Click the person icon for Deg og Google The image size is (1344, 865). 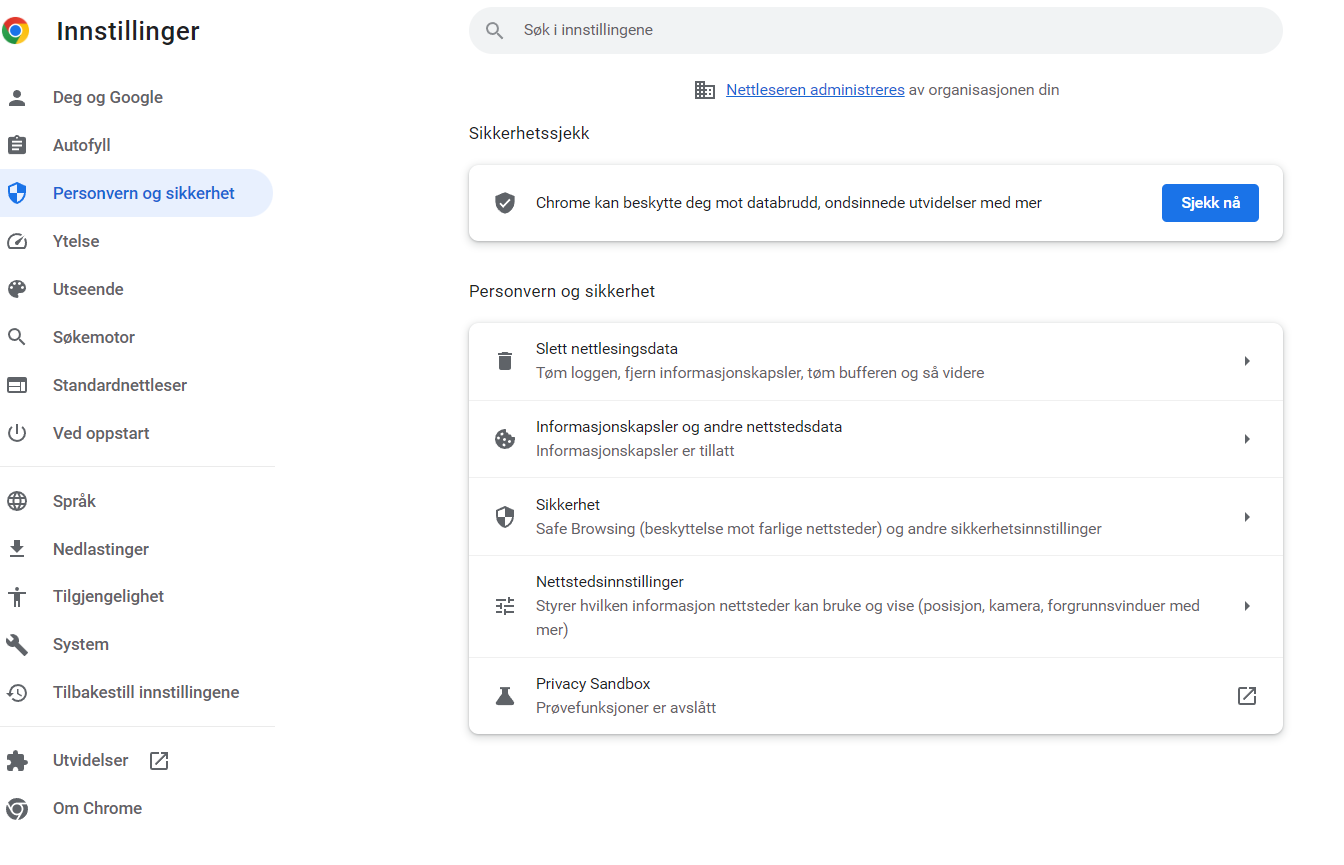(17, 98)
